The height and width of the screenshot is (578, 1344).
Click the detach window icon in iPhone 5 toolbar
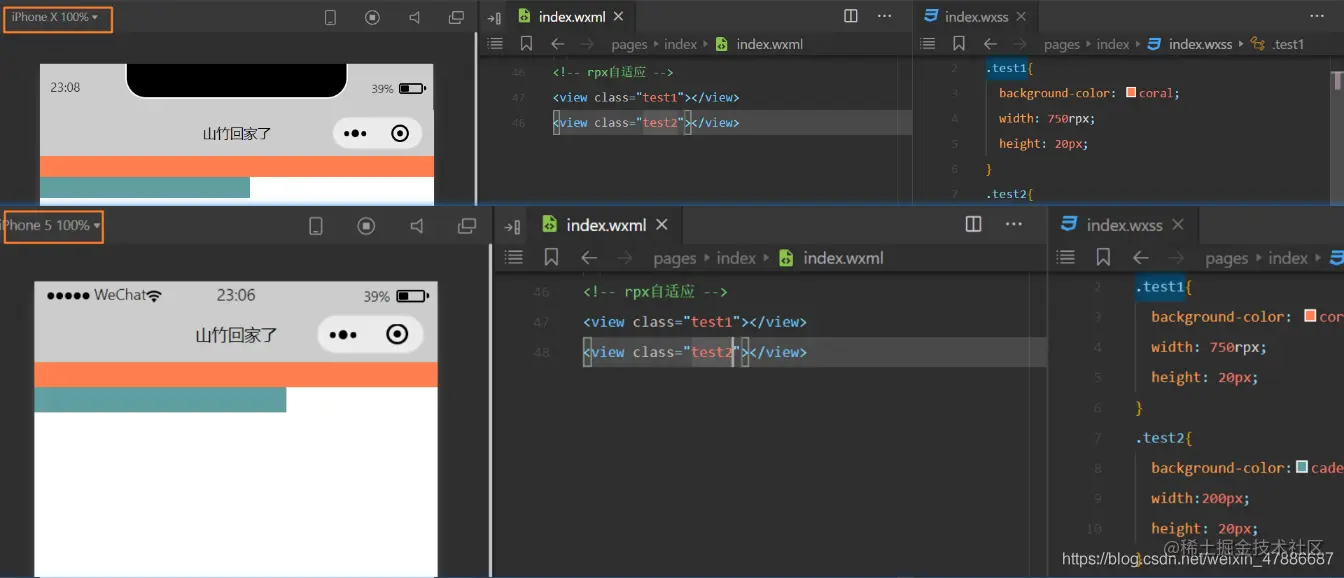pos(467,226)
